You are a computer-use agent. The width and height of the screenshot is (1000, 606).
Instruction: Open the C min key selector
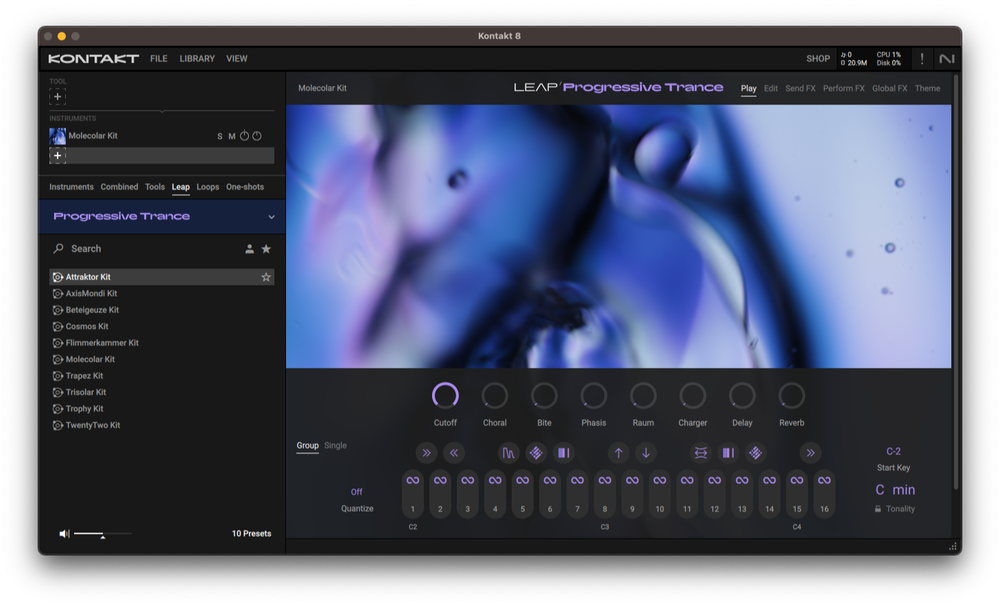[x=894, y=489]
